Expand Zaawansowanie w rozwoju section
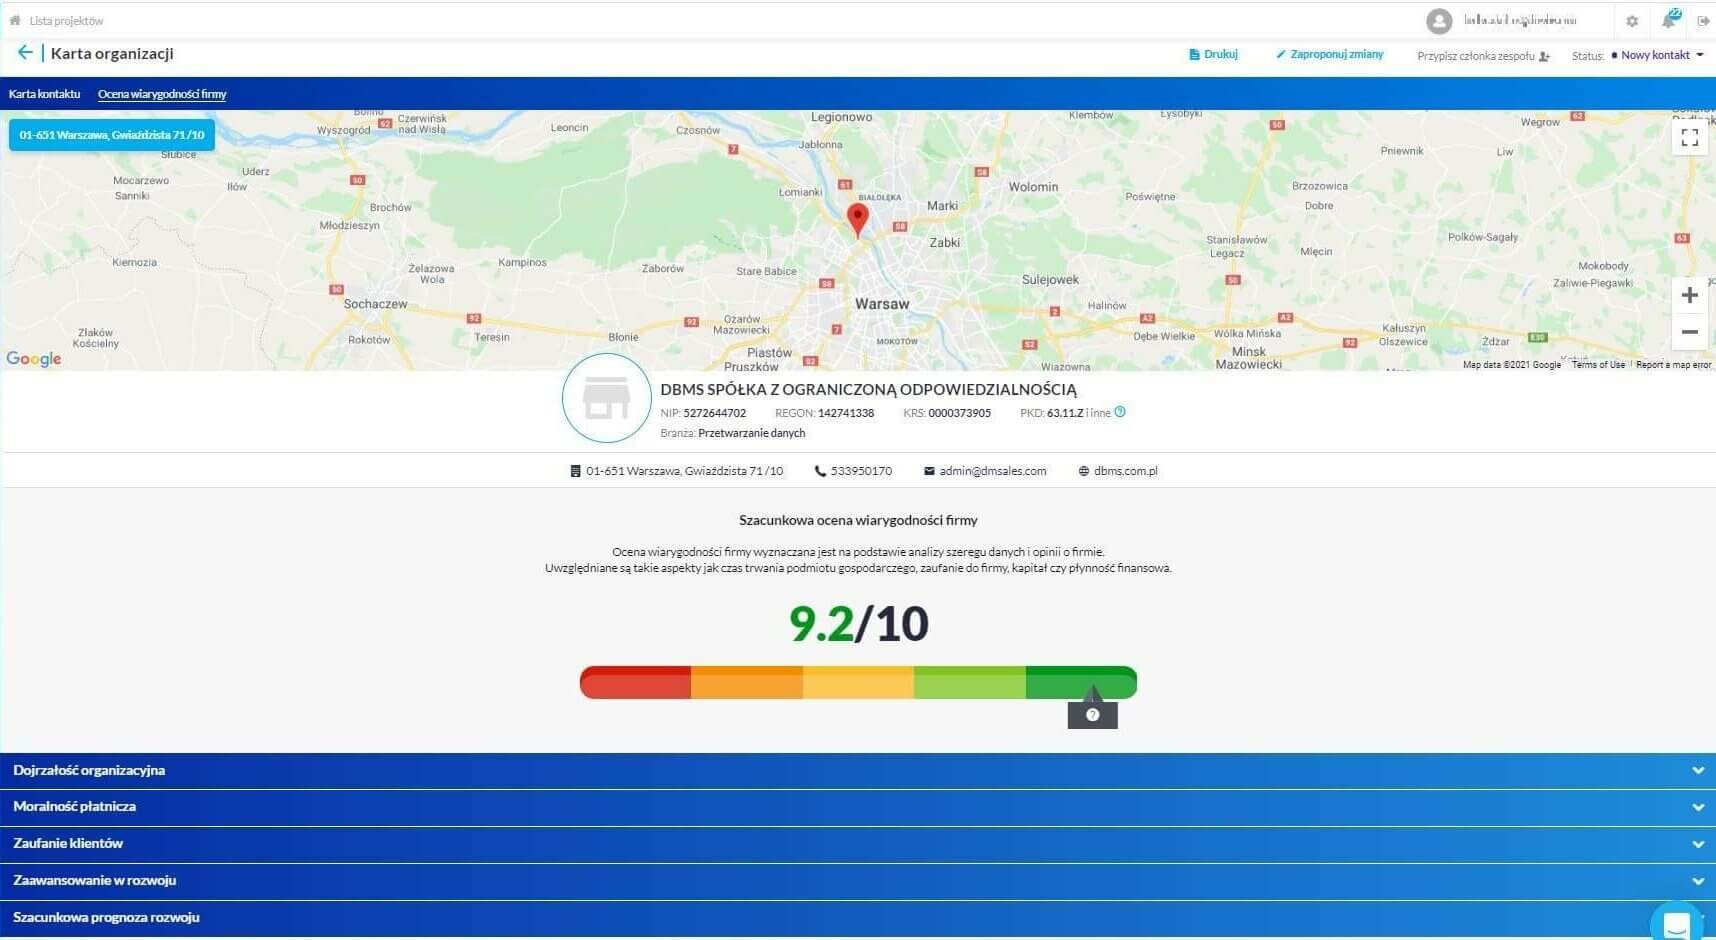The image size is (1716, 940). 858,881
